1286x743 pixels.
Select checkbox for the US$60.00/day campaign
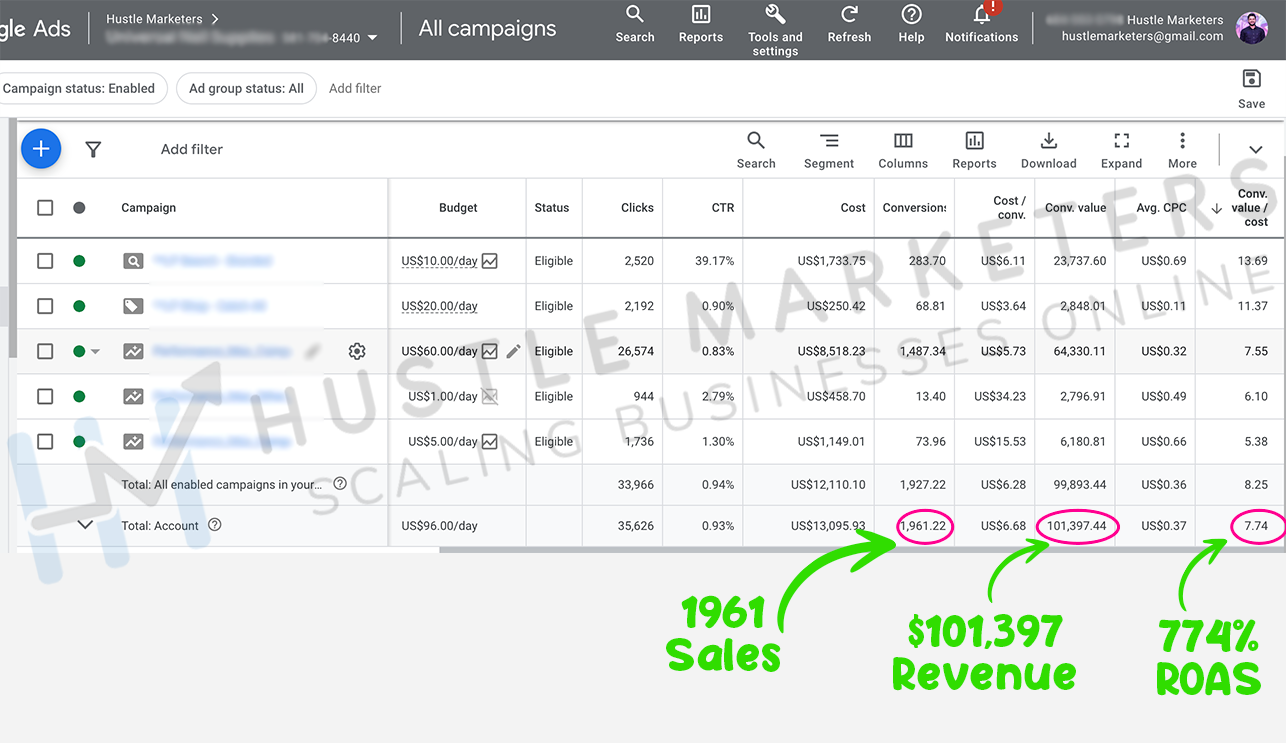[45, 351]
